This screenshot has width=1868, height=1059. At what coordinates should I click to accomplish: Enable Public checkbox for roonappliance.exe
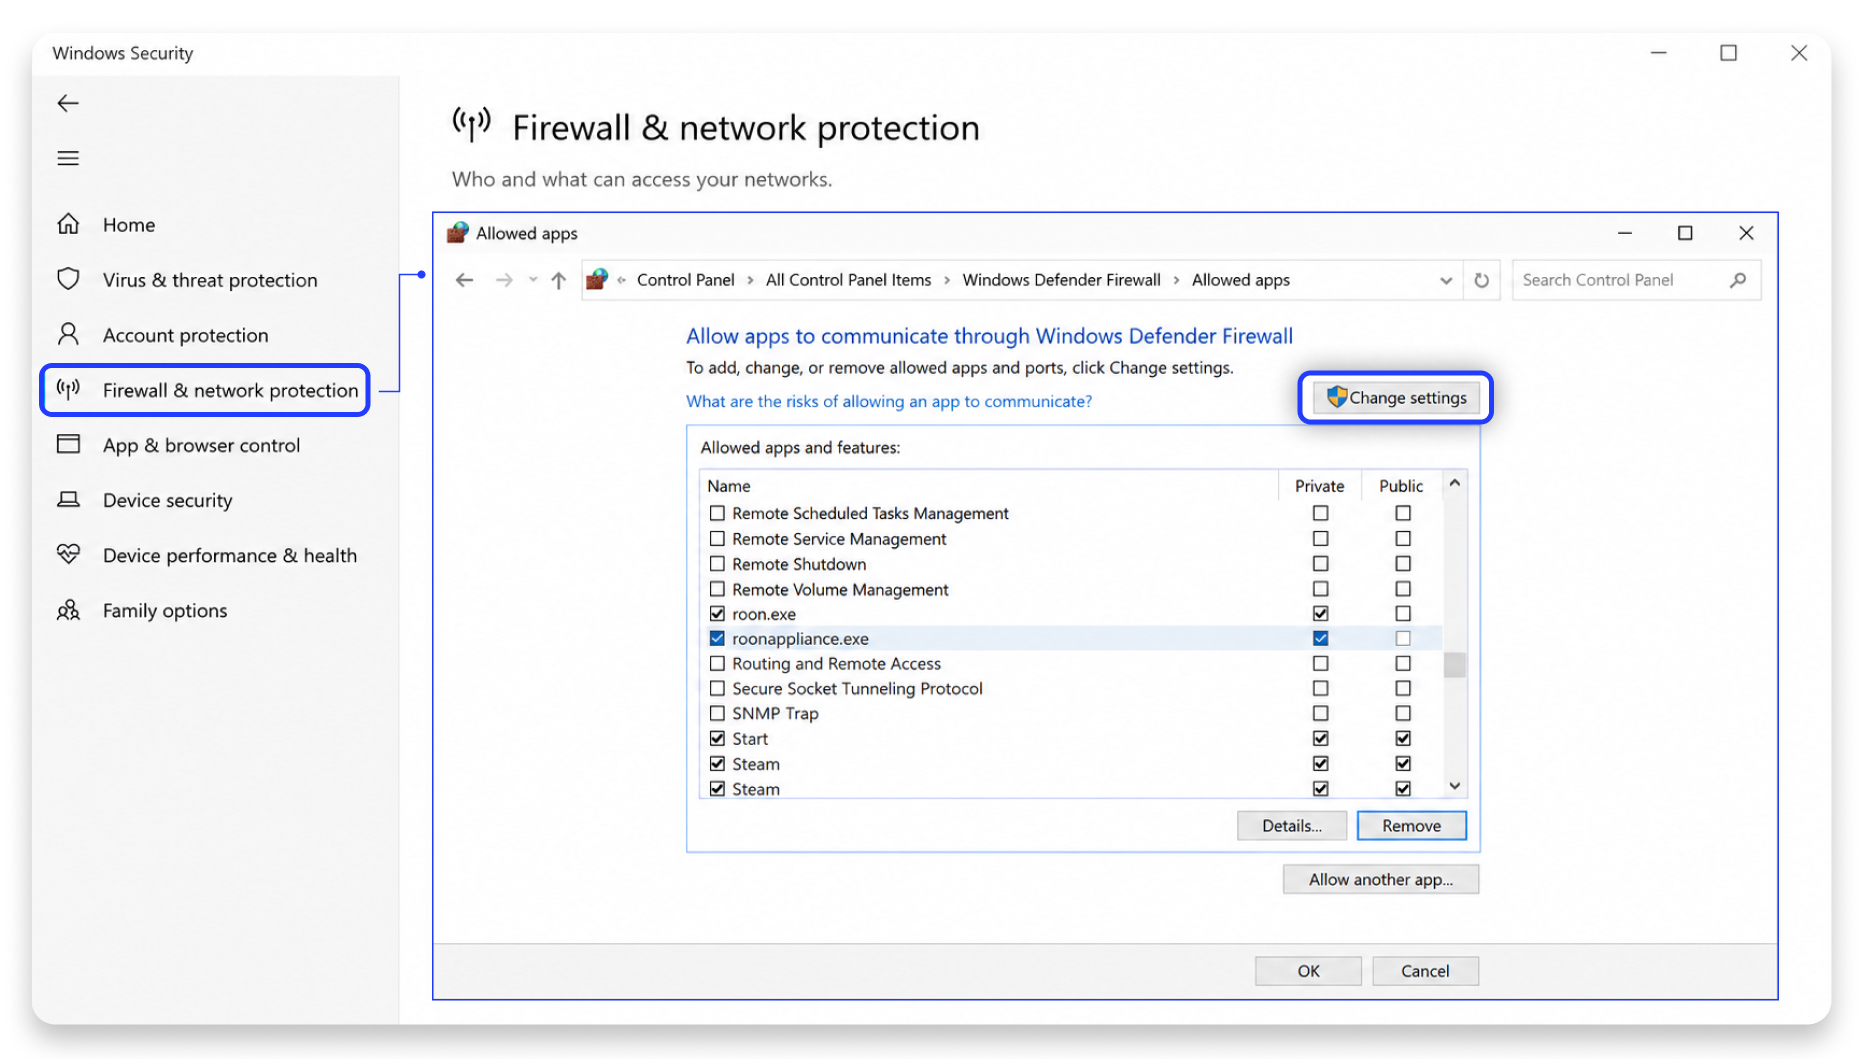point(1403,638)
